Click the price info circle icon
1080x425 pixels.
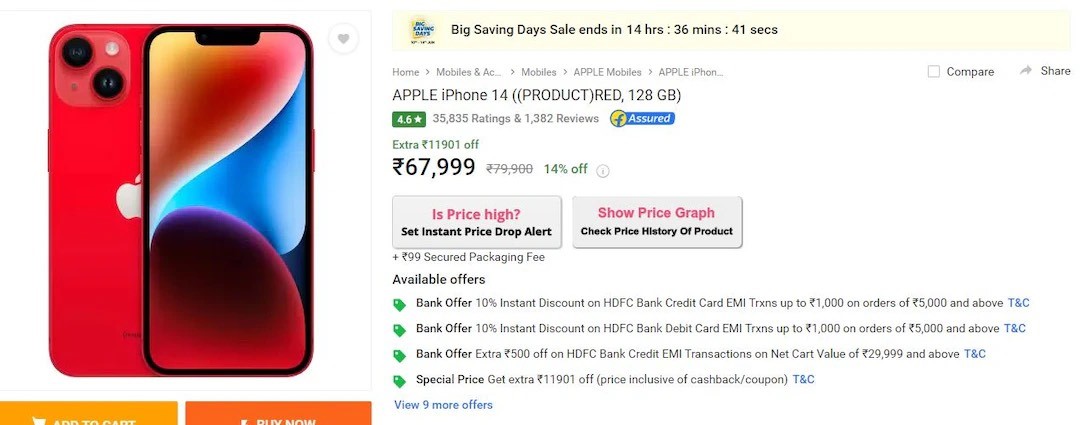point(603,171)
